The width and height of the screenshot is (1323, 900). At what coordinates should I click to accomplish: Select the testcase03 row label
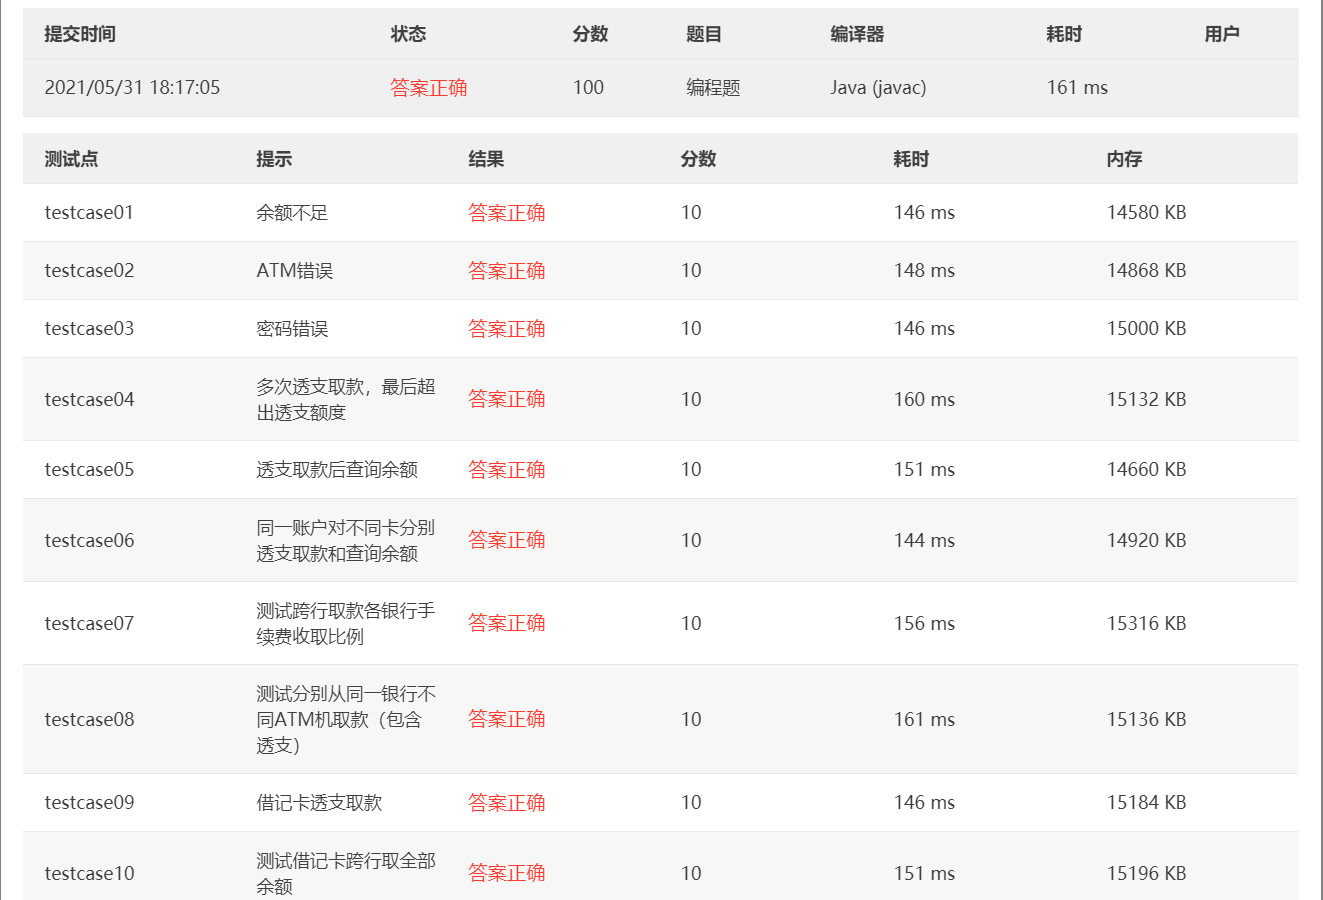coord(89,329)
